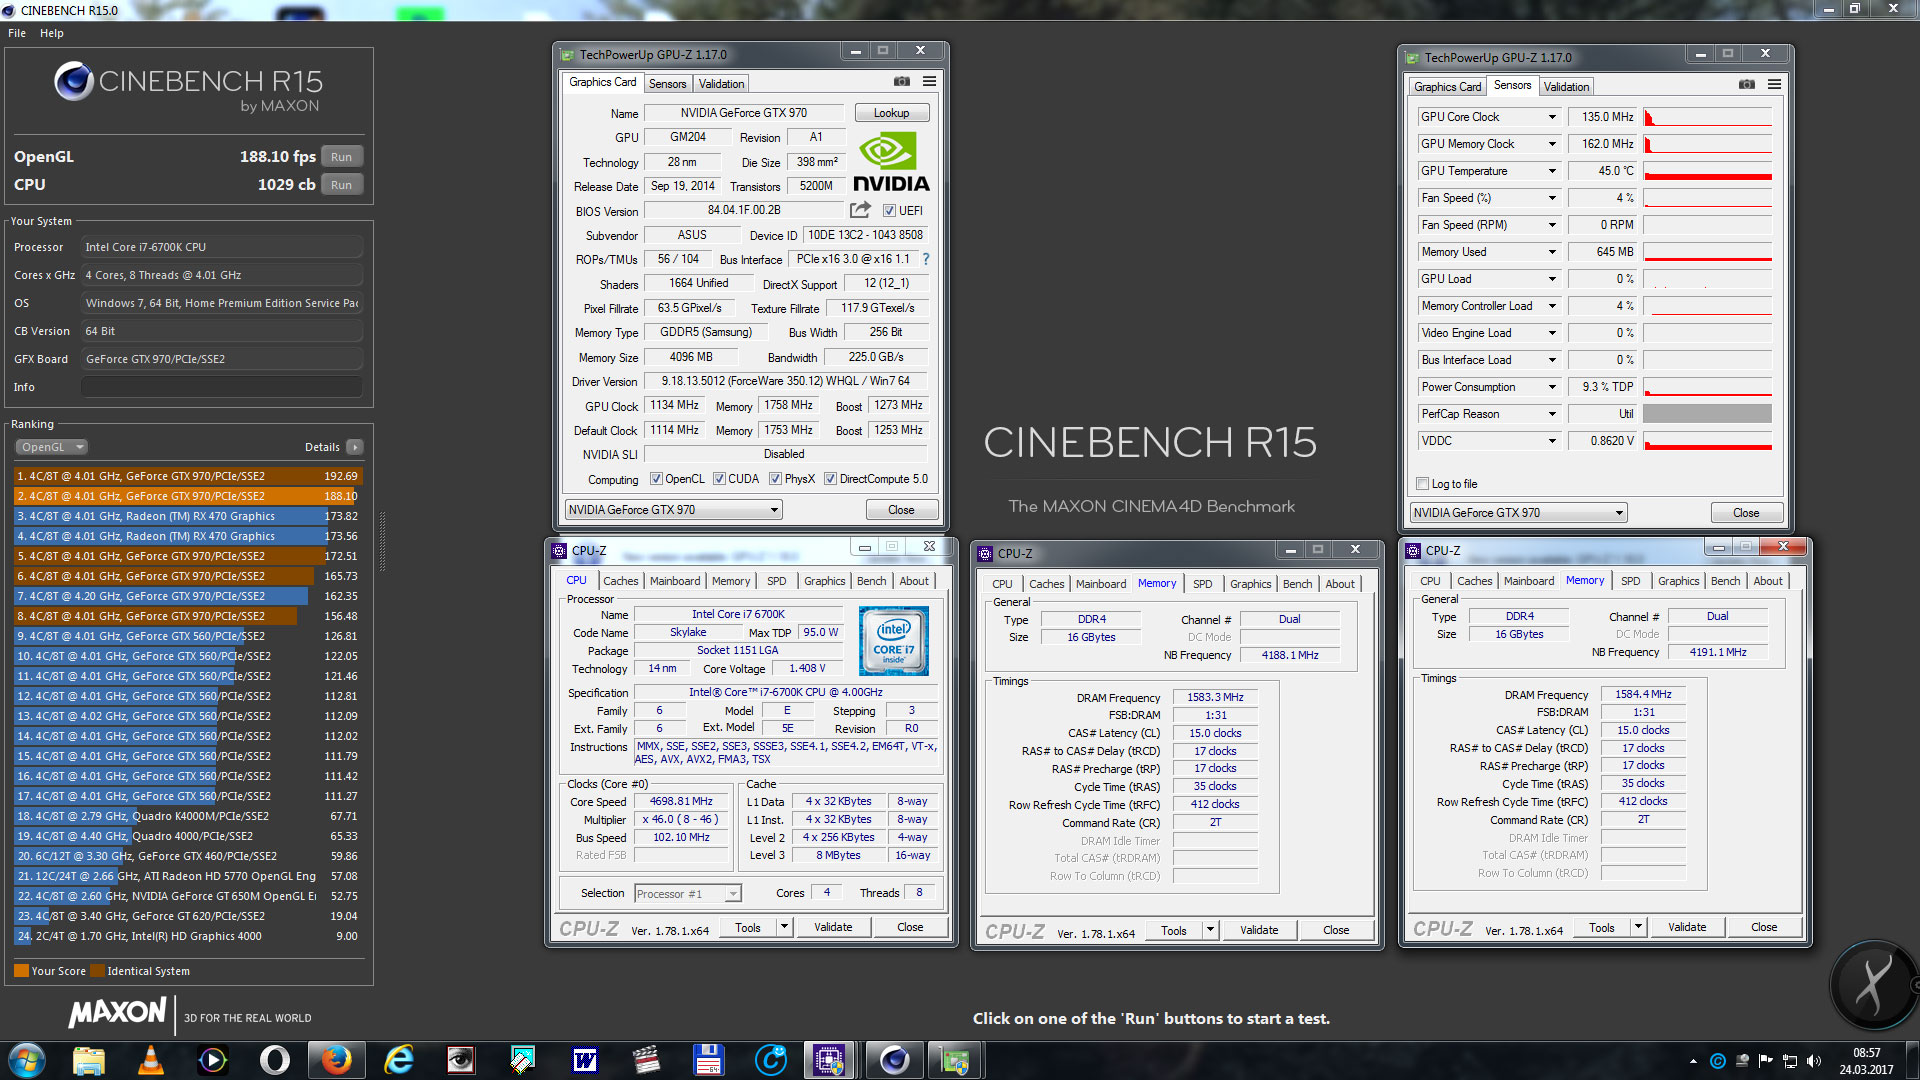Toggle the DirectCompute 5.0 checkbox

(x=830, y=479)
